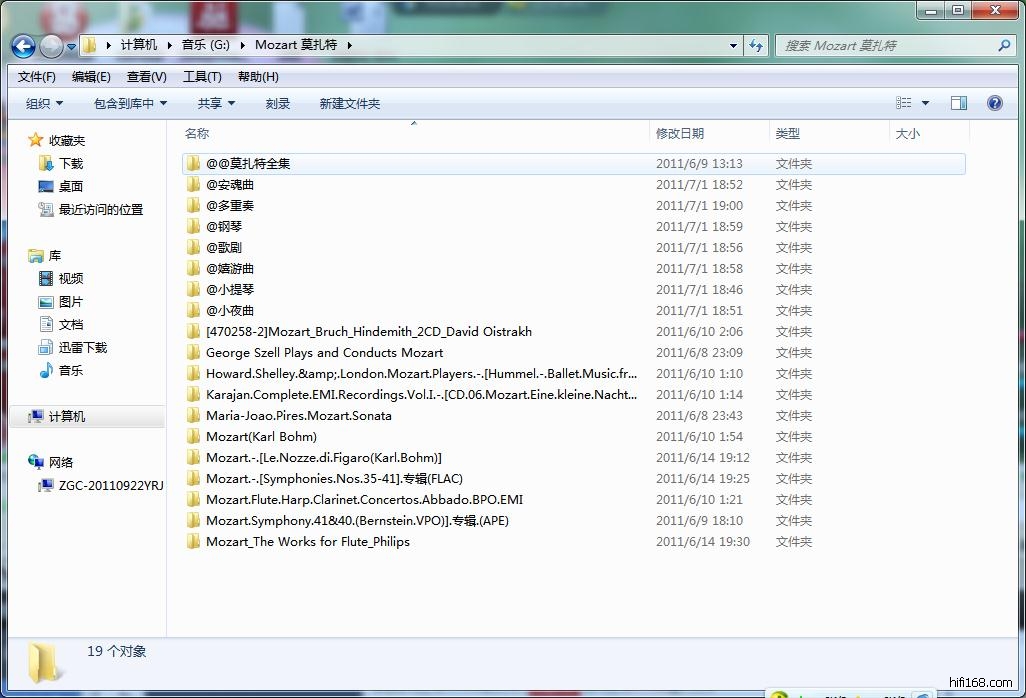
Task: Select 视频 library in sidebar
Action: pyautogui.click(x=70, y=278)
